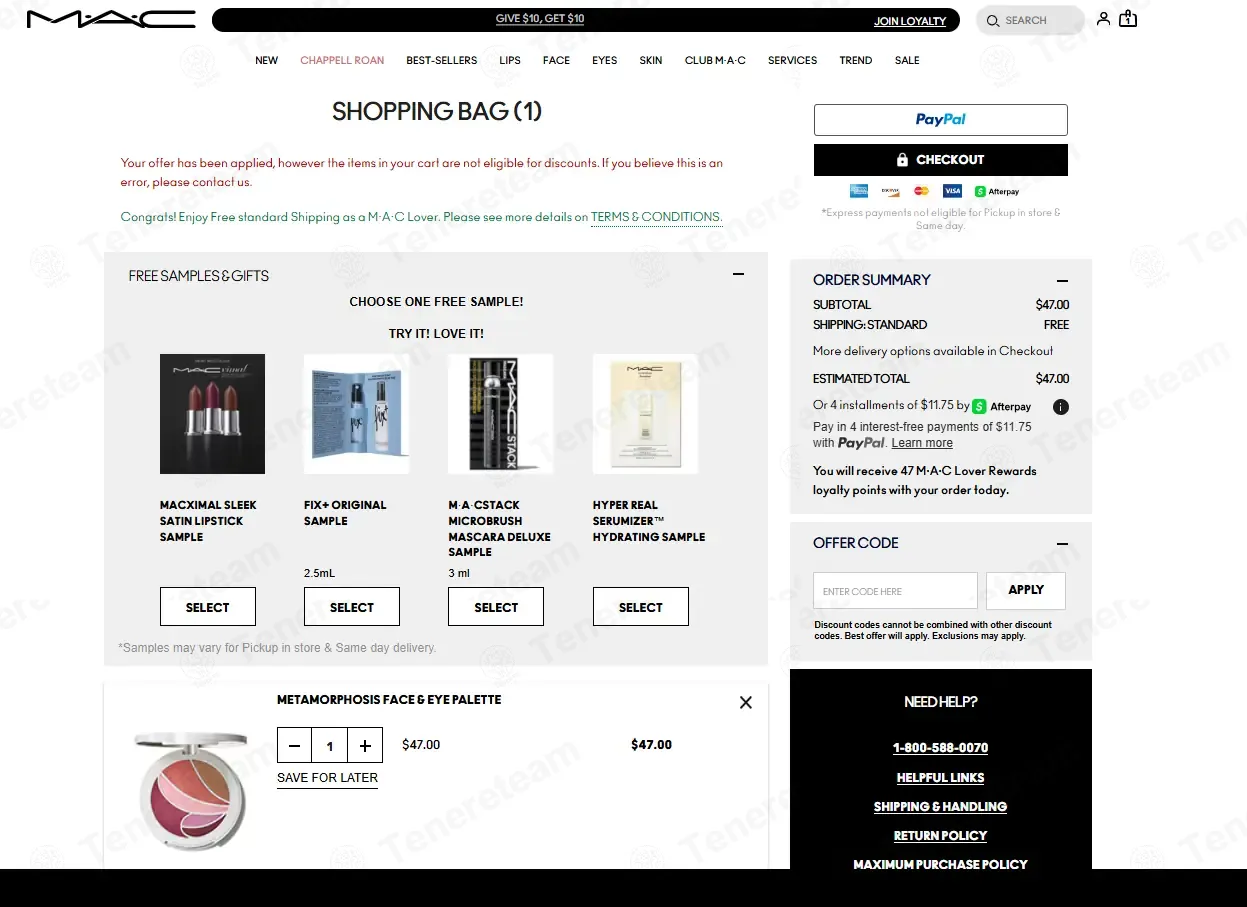Collapse the Free Samples & Gifts section
The height and width of the screenshot is (907, 1247).
click(x=738, y=275)
